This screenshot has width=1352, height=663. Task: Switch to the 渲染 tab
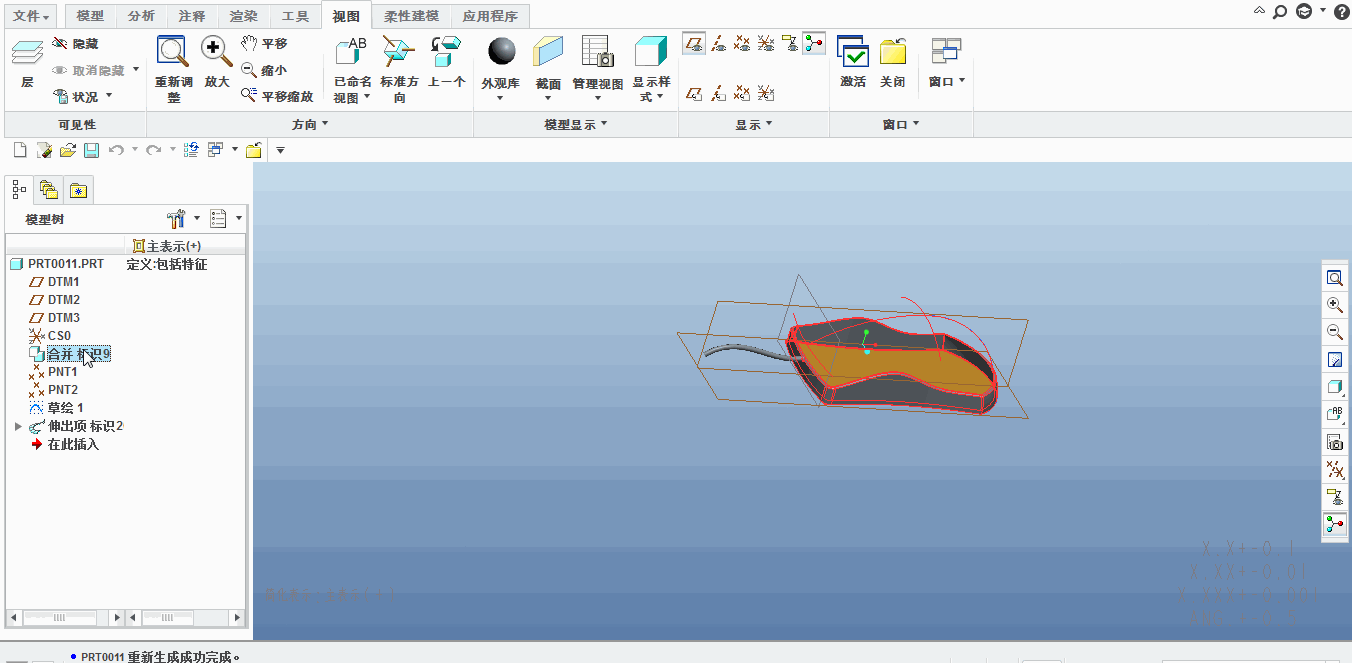click(x=243, y=16)
